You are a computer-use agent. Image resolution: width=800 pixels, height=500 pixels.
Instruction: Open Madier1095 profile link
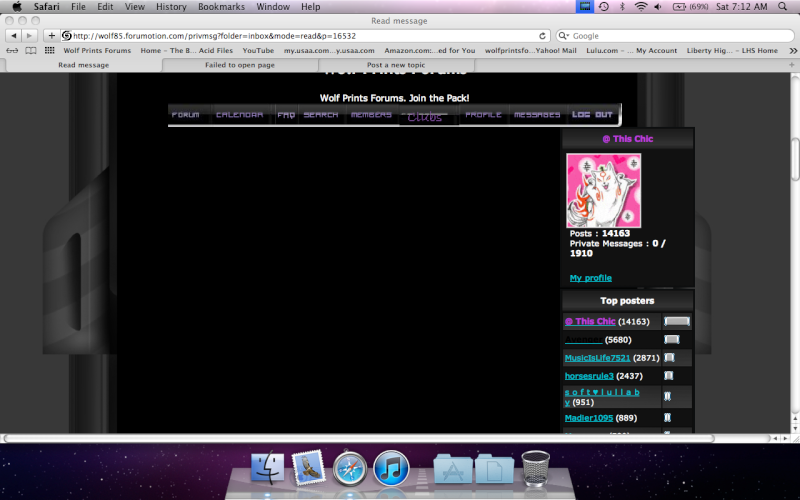tap(589, 418)
